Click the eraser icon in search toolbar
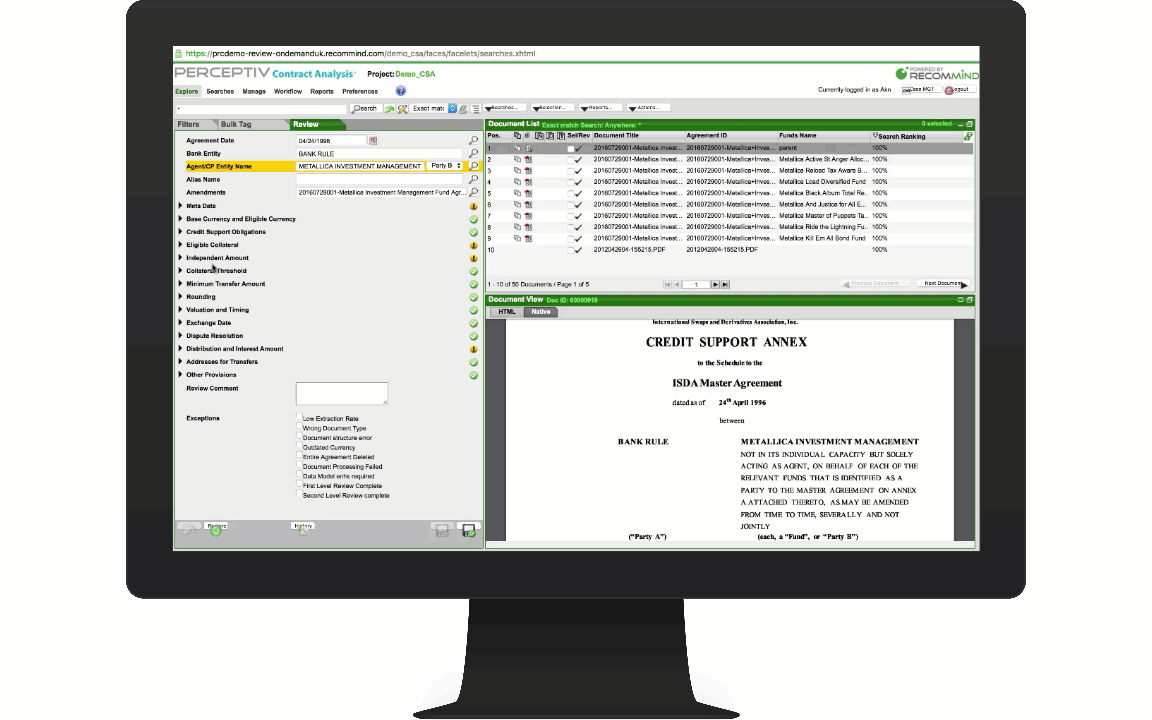This screenshot has height=720, width=1152. click(x=464, y=109)
